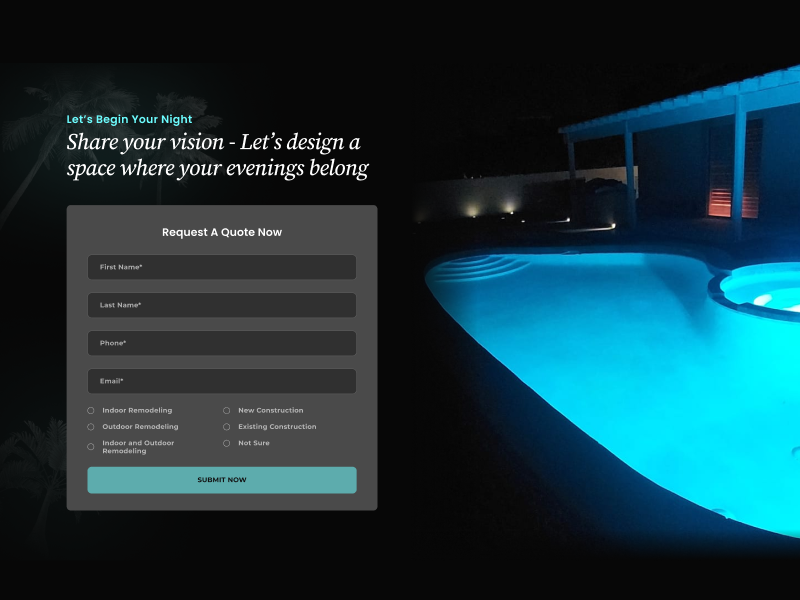Click the "Request A Quote Now" heading
Screen dimensions: 800x600
coord(222,232)
